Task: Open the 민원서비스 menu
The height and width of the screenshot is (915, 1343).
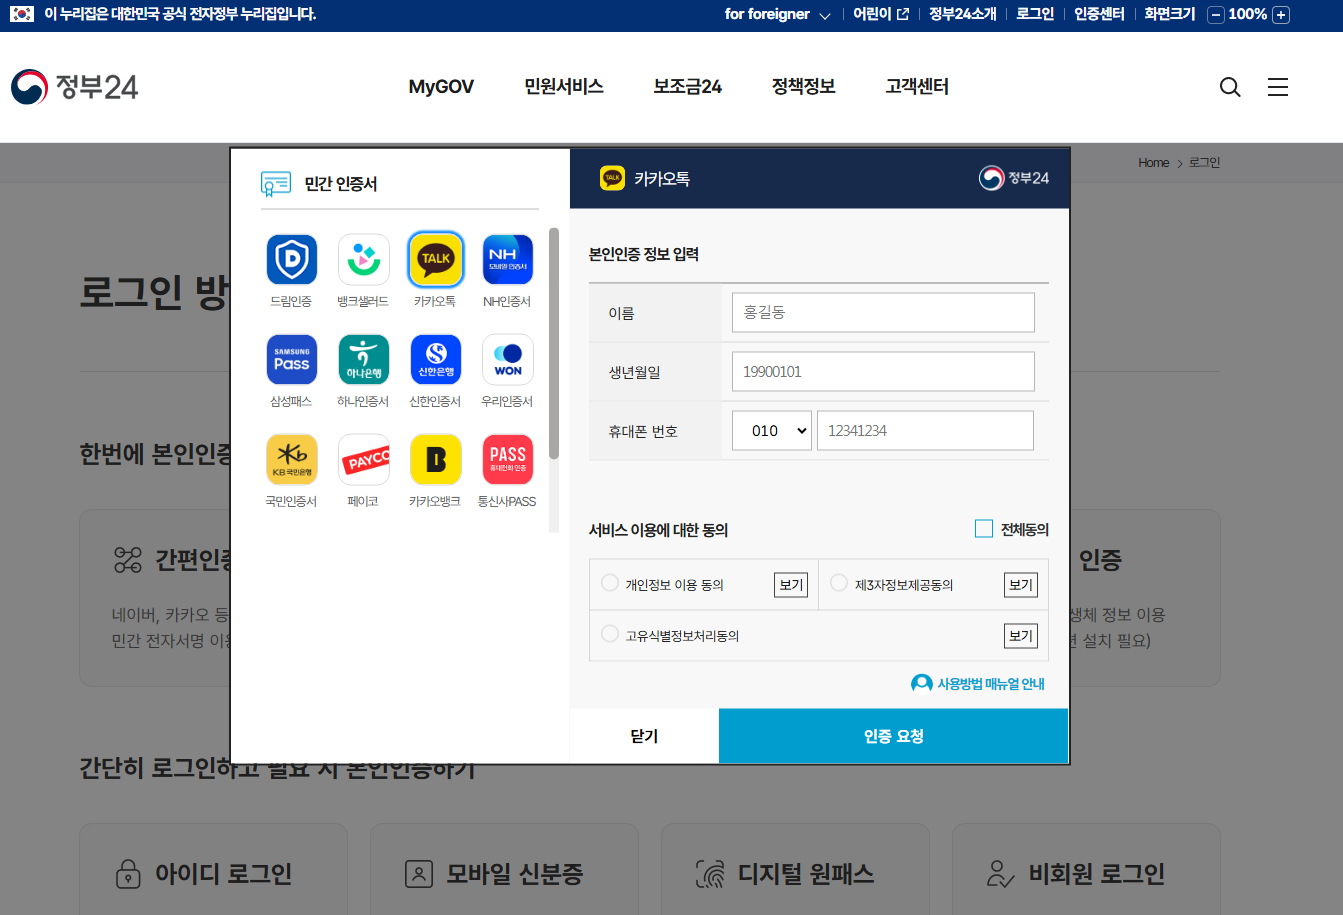Action: pyautogui.click(x=564, y=87)
